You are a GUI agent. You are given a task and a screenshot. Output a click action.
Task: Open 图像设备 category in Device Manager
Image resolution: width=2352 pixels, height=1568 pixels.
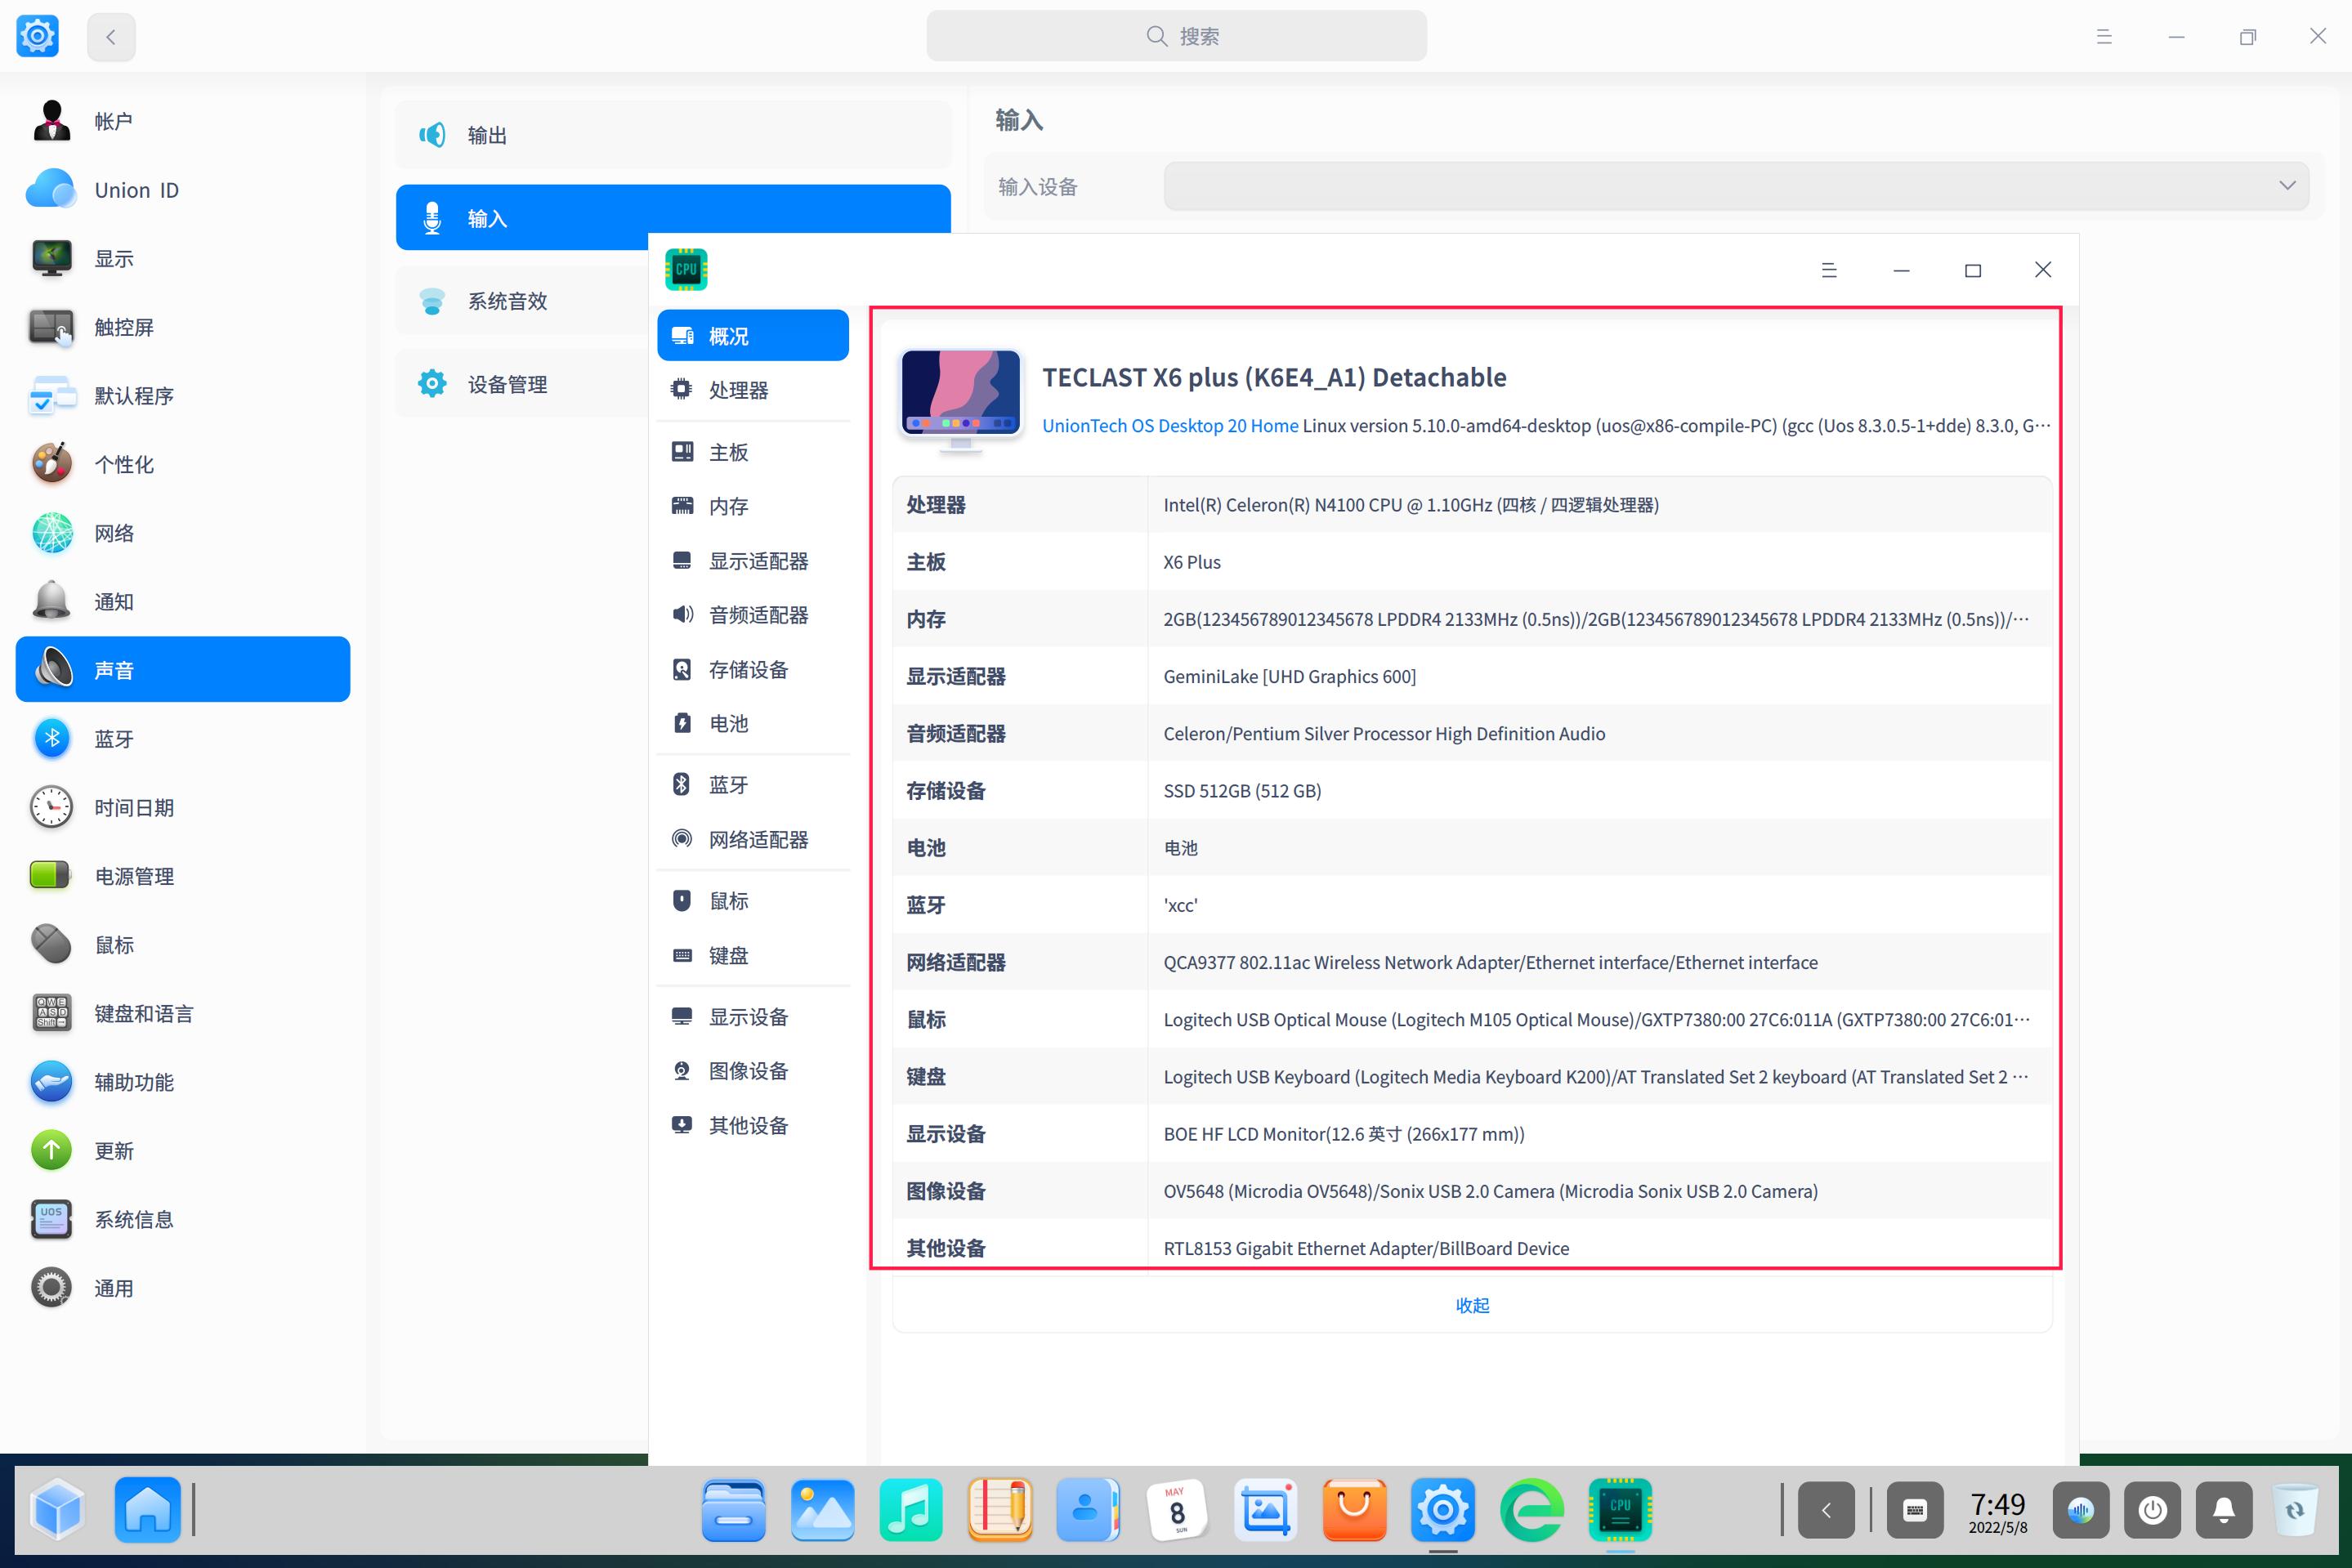pyautogui.click(x=746, y=1070)
